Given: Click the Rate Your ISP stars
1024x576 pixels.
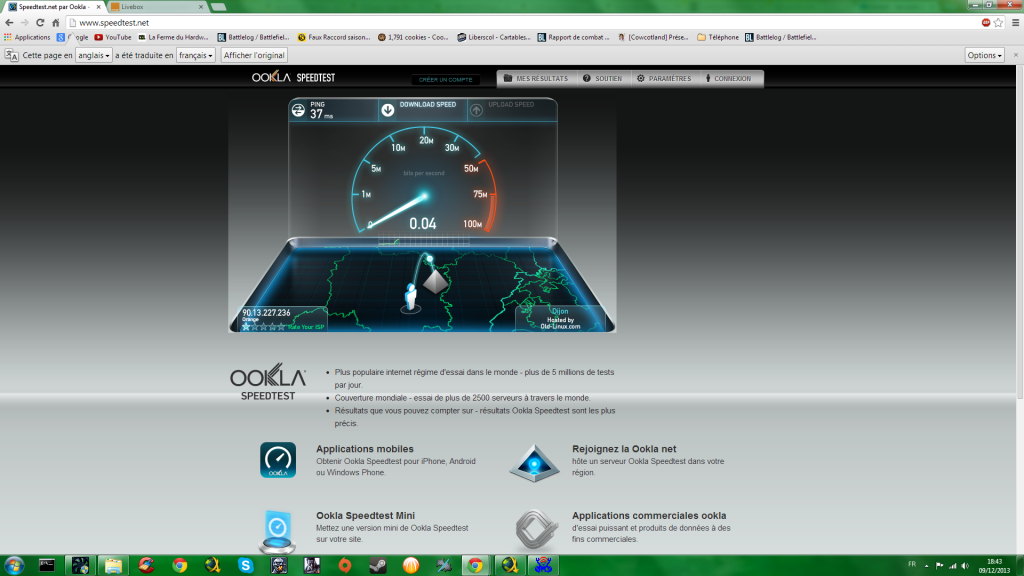Looking at the screenshot, I should [264, 327].
